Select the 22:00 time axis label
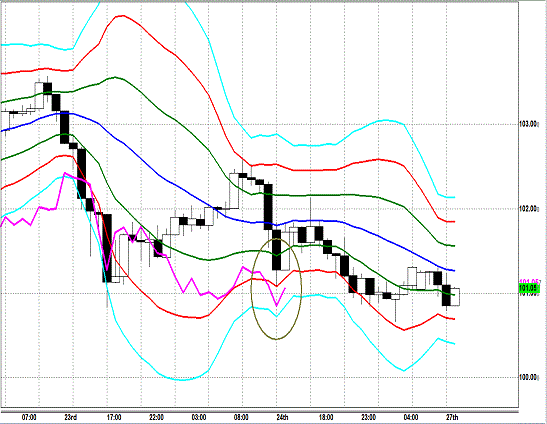547x424 pixels. (x=156, y=417)
